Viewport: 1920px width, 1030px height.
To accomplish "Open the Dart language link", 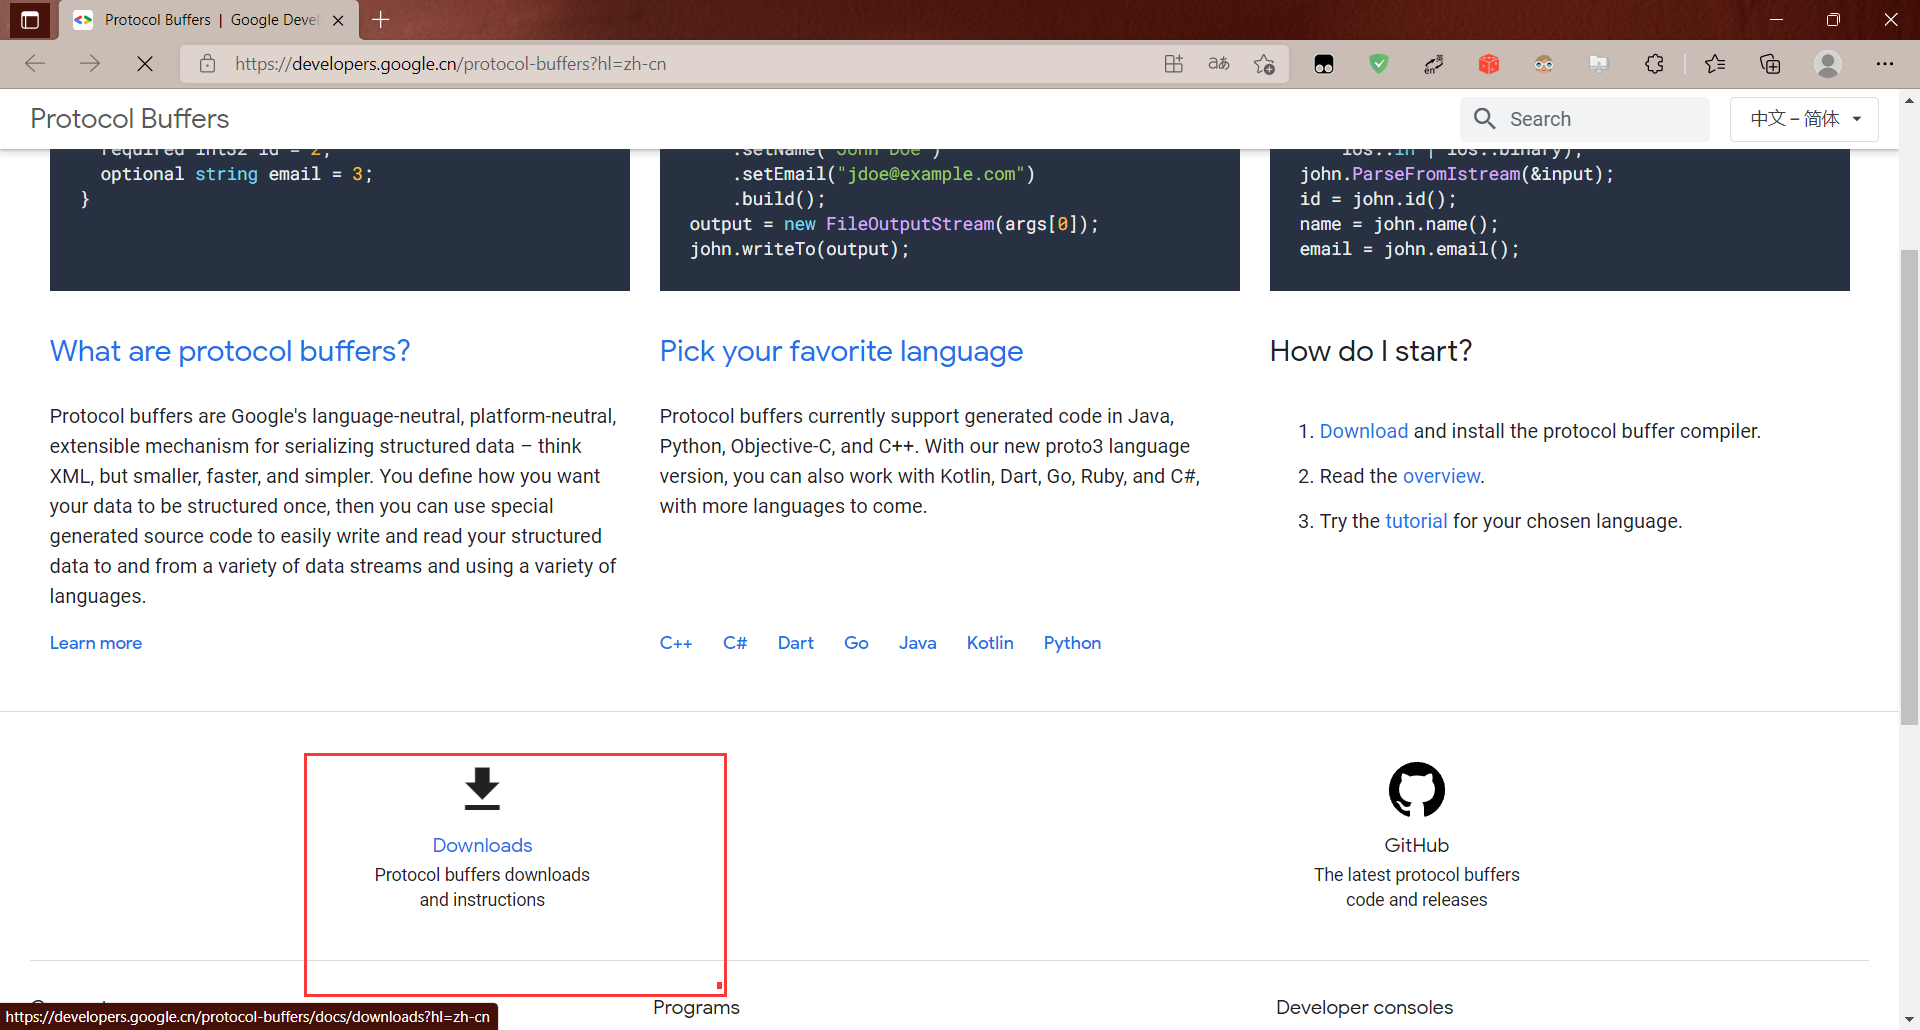I will pyautogui.click(x=796, y=643).
